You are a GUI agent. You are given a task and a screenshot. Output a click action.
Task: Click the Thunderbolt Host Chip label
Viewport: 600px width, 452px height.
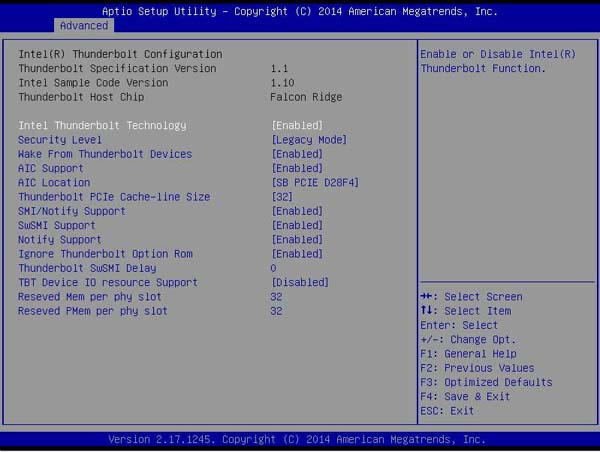(81, 97)
